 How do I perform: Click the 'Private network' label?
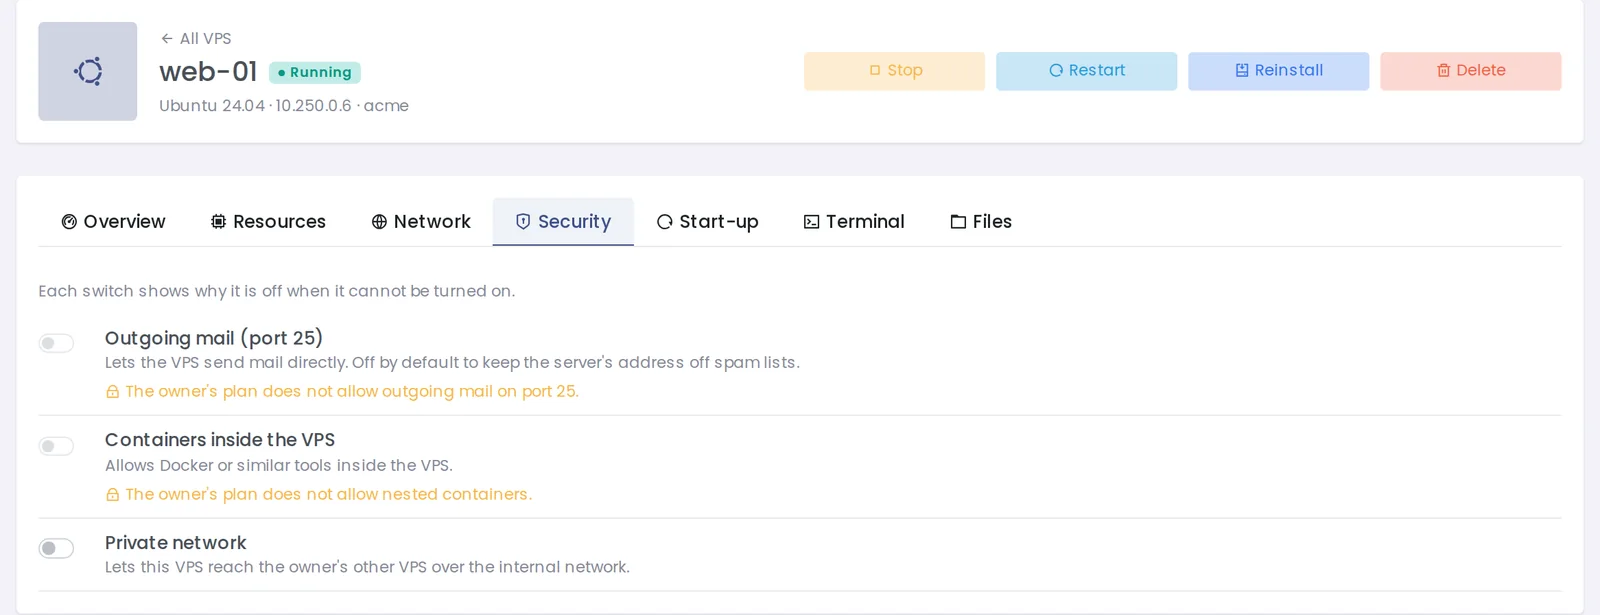coord(176,543)
